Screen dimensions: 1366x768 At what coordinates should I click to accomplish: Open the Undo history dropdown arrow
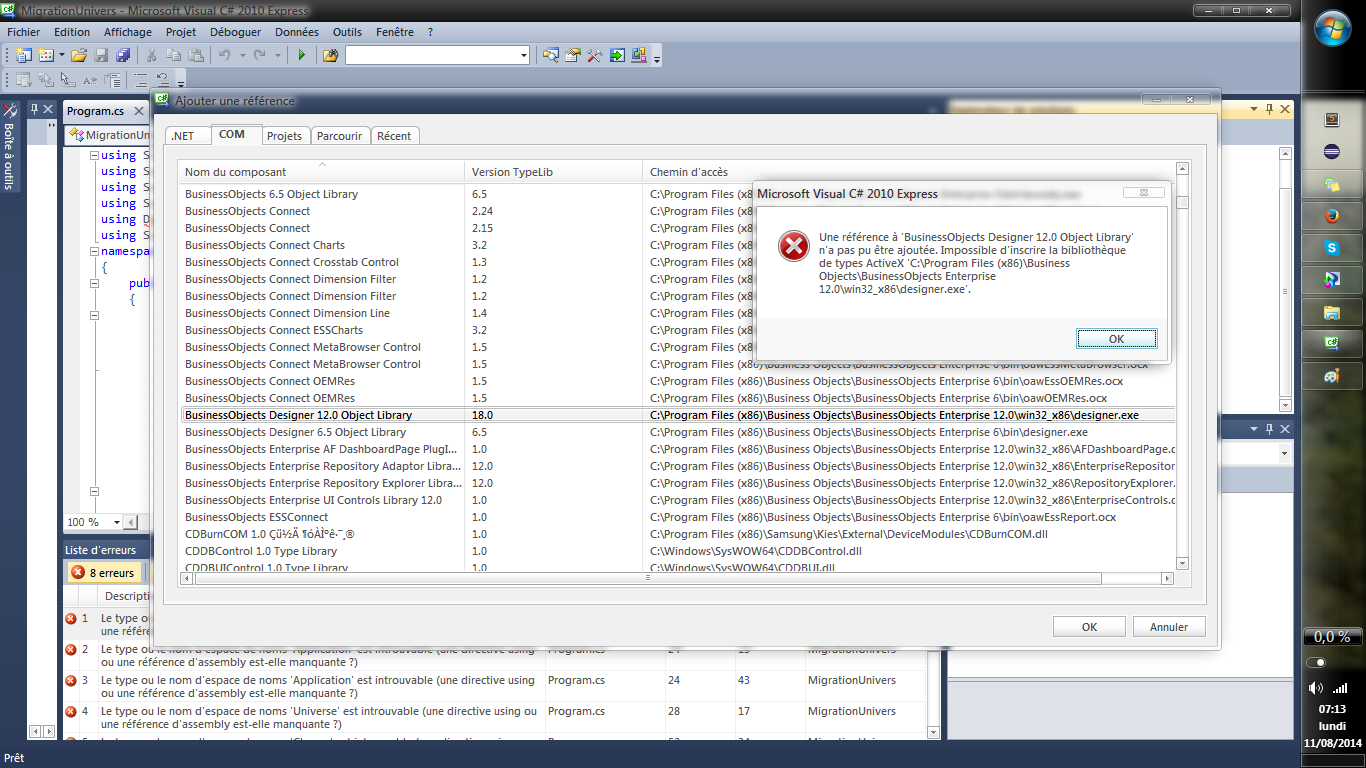pyautogui.click(x=241, y=55)
